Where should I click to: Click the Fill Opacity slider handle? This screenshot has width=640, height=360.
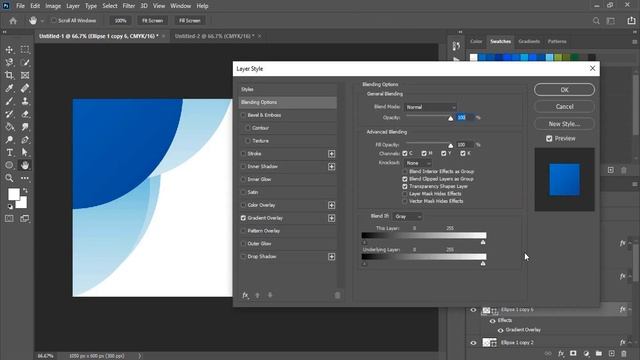click(x=451, y=145)
